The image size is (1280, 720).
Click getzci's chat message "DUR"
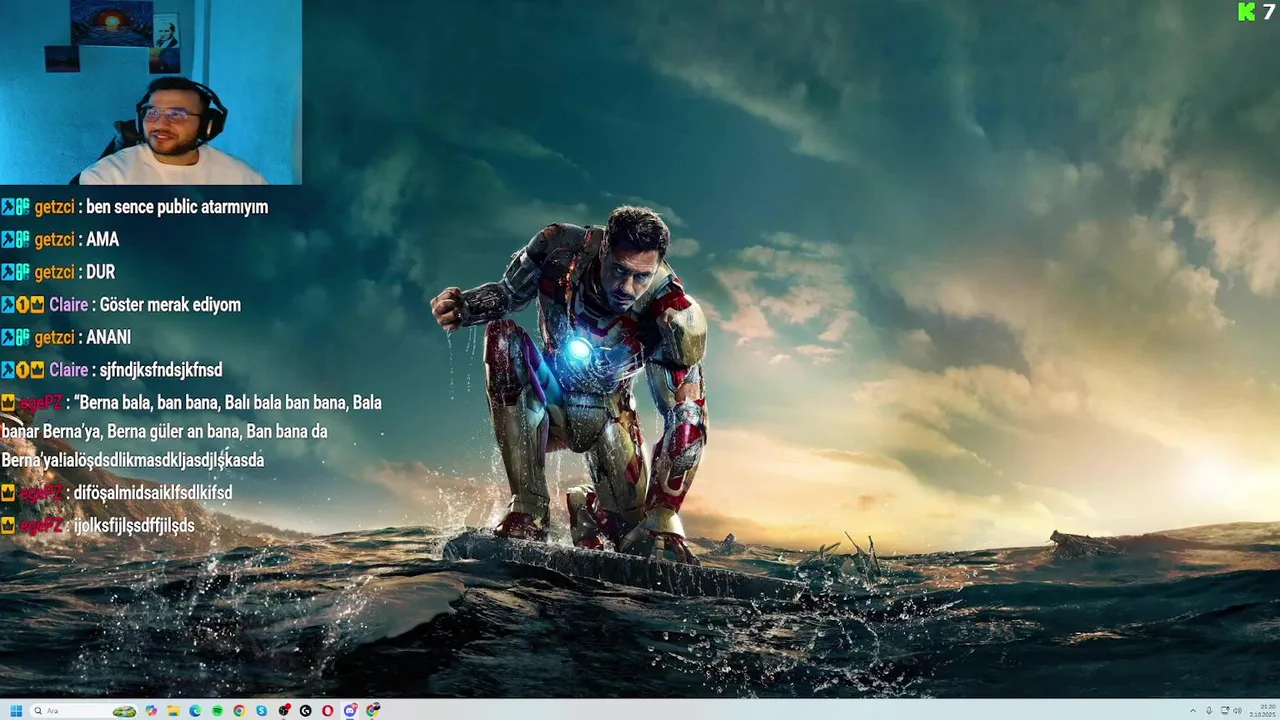tap(100, 272)
